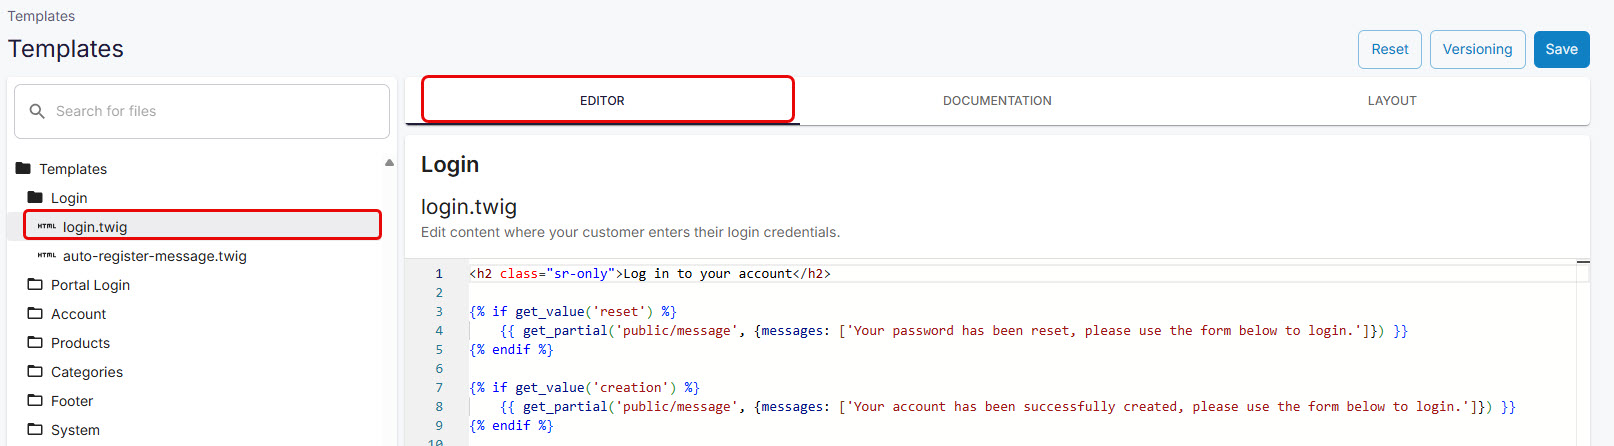Open the Layout tab

pyautogui.click(x=1391, y=101)
